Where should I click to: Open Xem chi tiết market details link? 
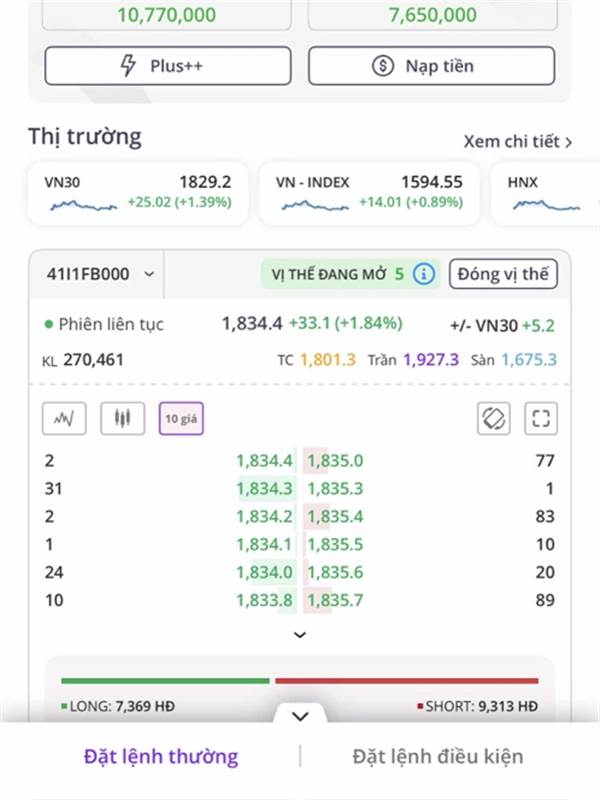pos(517,141)
